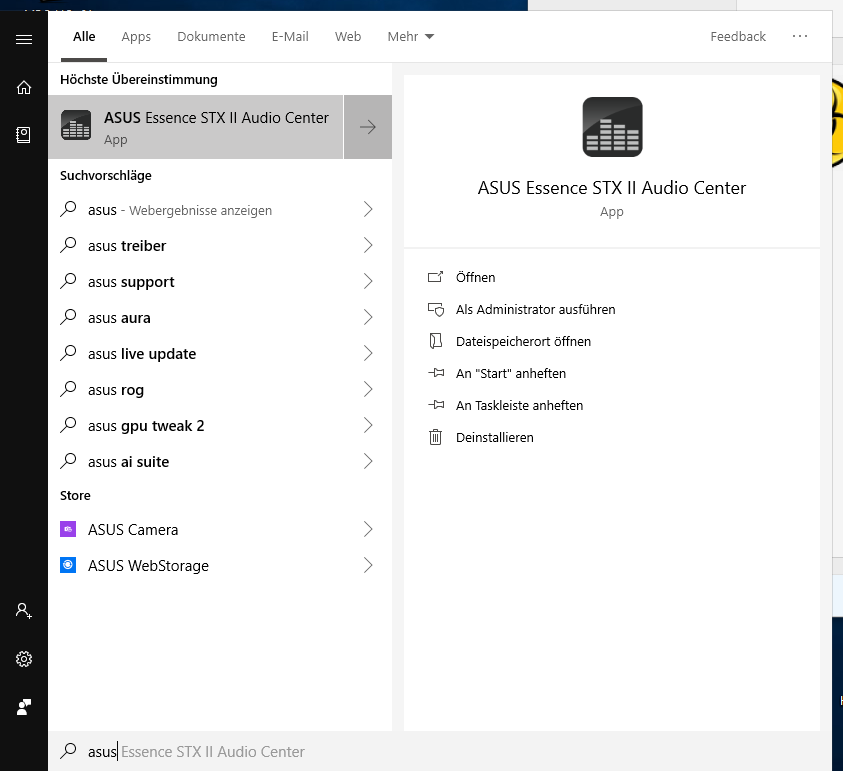This screenshot has width=843, height=771.
Task: Click the search icon beside 'asus rog'
Action: (x=68, y=389)
